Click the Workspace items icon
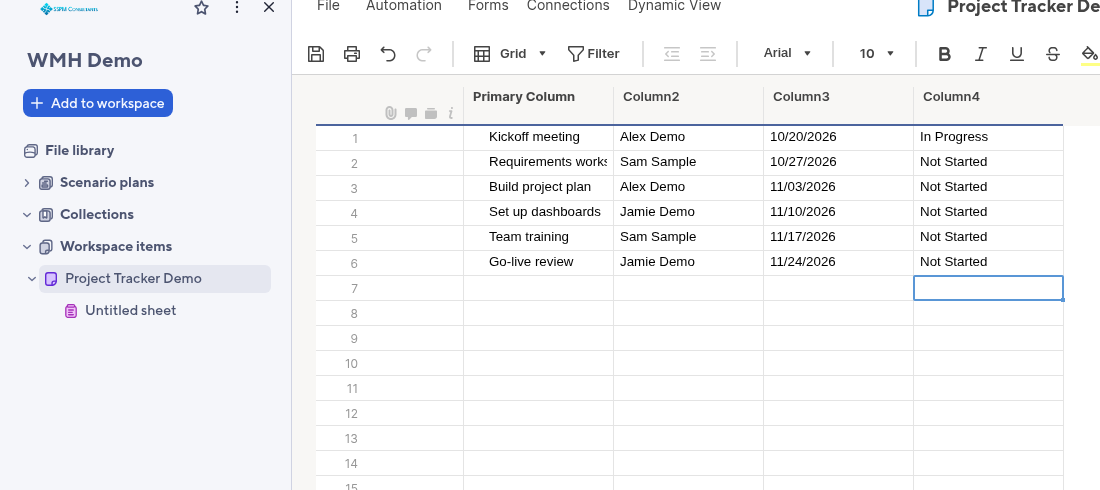Viewport: 1100px width, 490px height. coord(46,247)
